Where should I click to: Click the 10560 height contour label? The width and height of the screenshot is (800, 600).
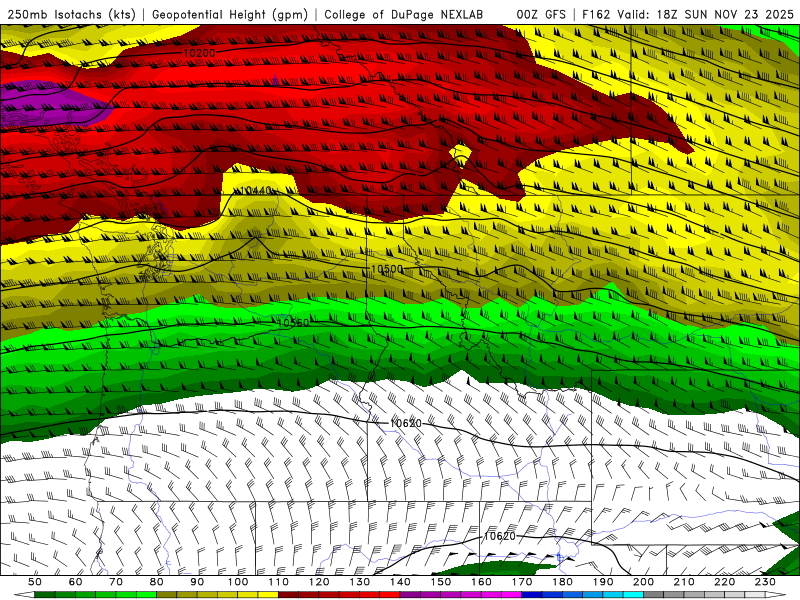tap(293, 322)
